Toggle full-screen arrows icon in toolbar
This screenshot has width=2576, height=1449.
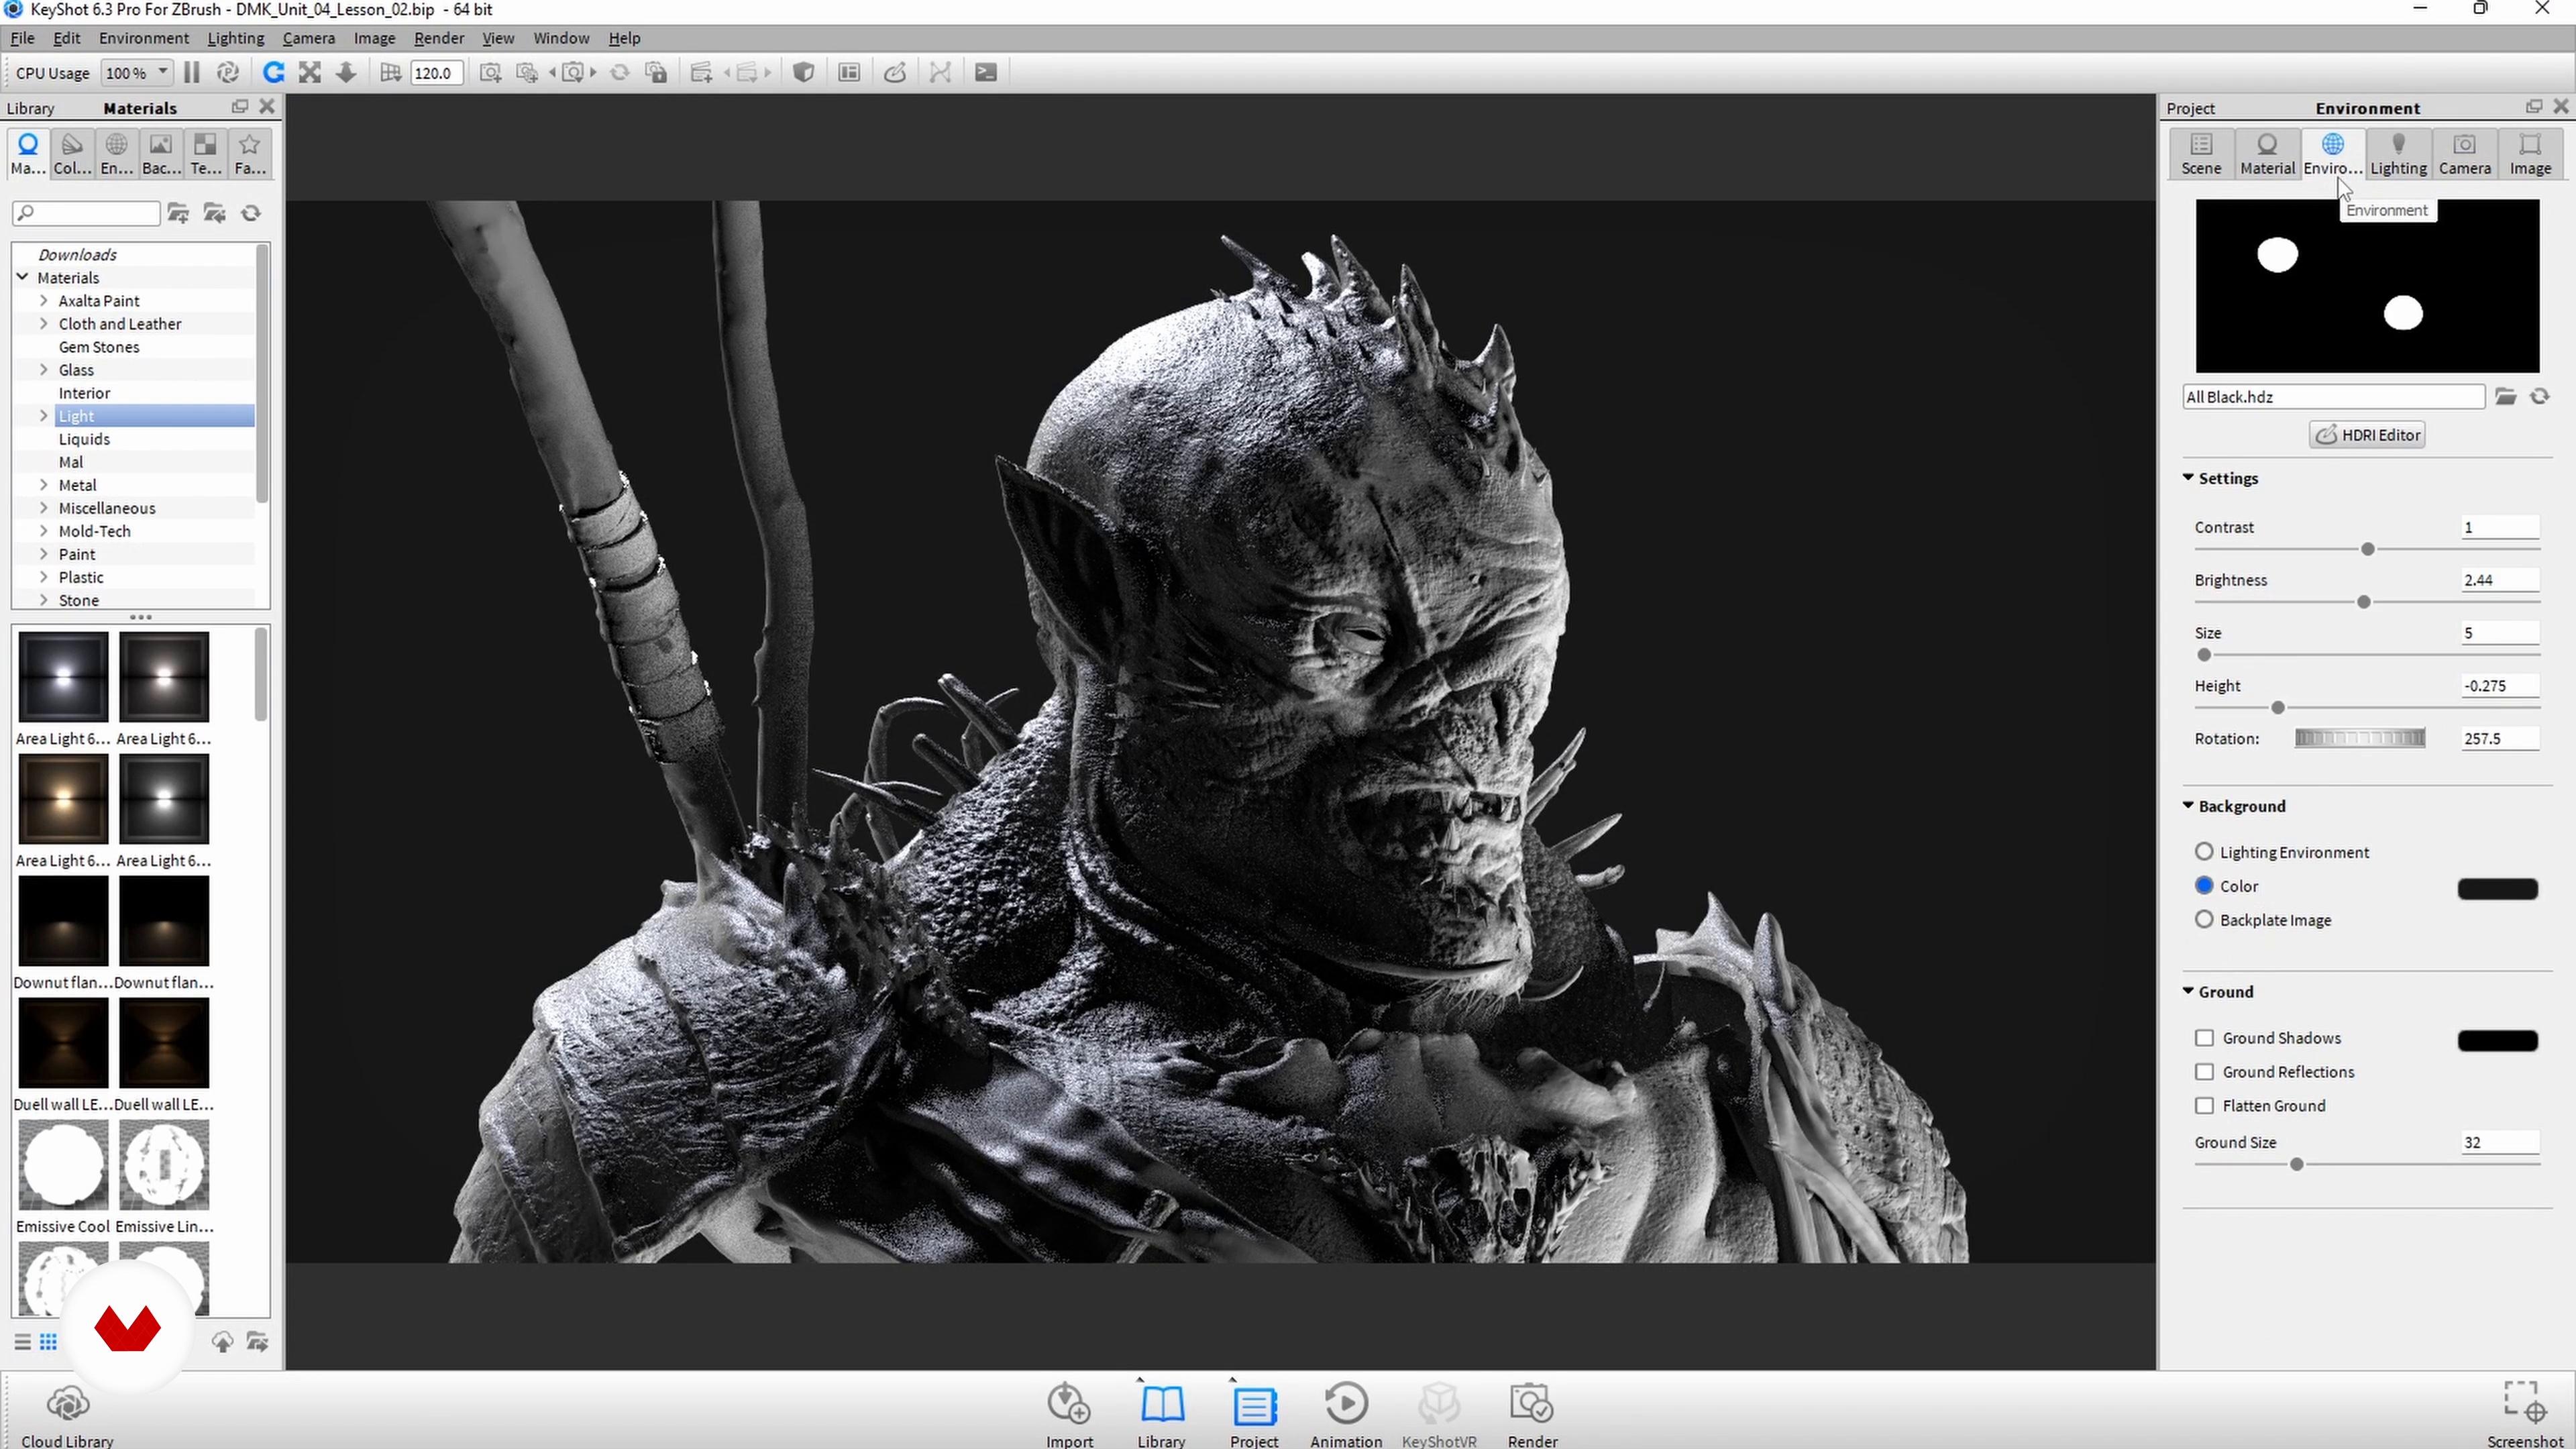point(310,72)
